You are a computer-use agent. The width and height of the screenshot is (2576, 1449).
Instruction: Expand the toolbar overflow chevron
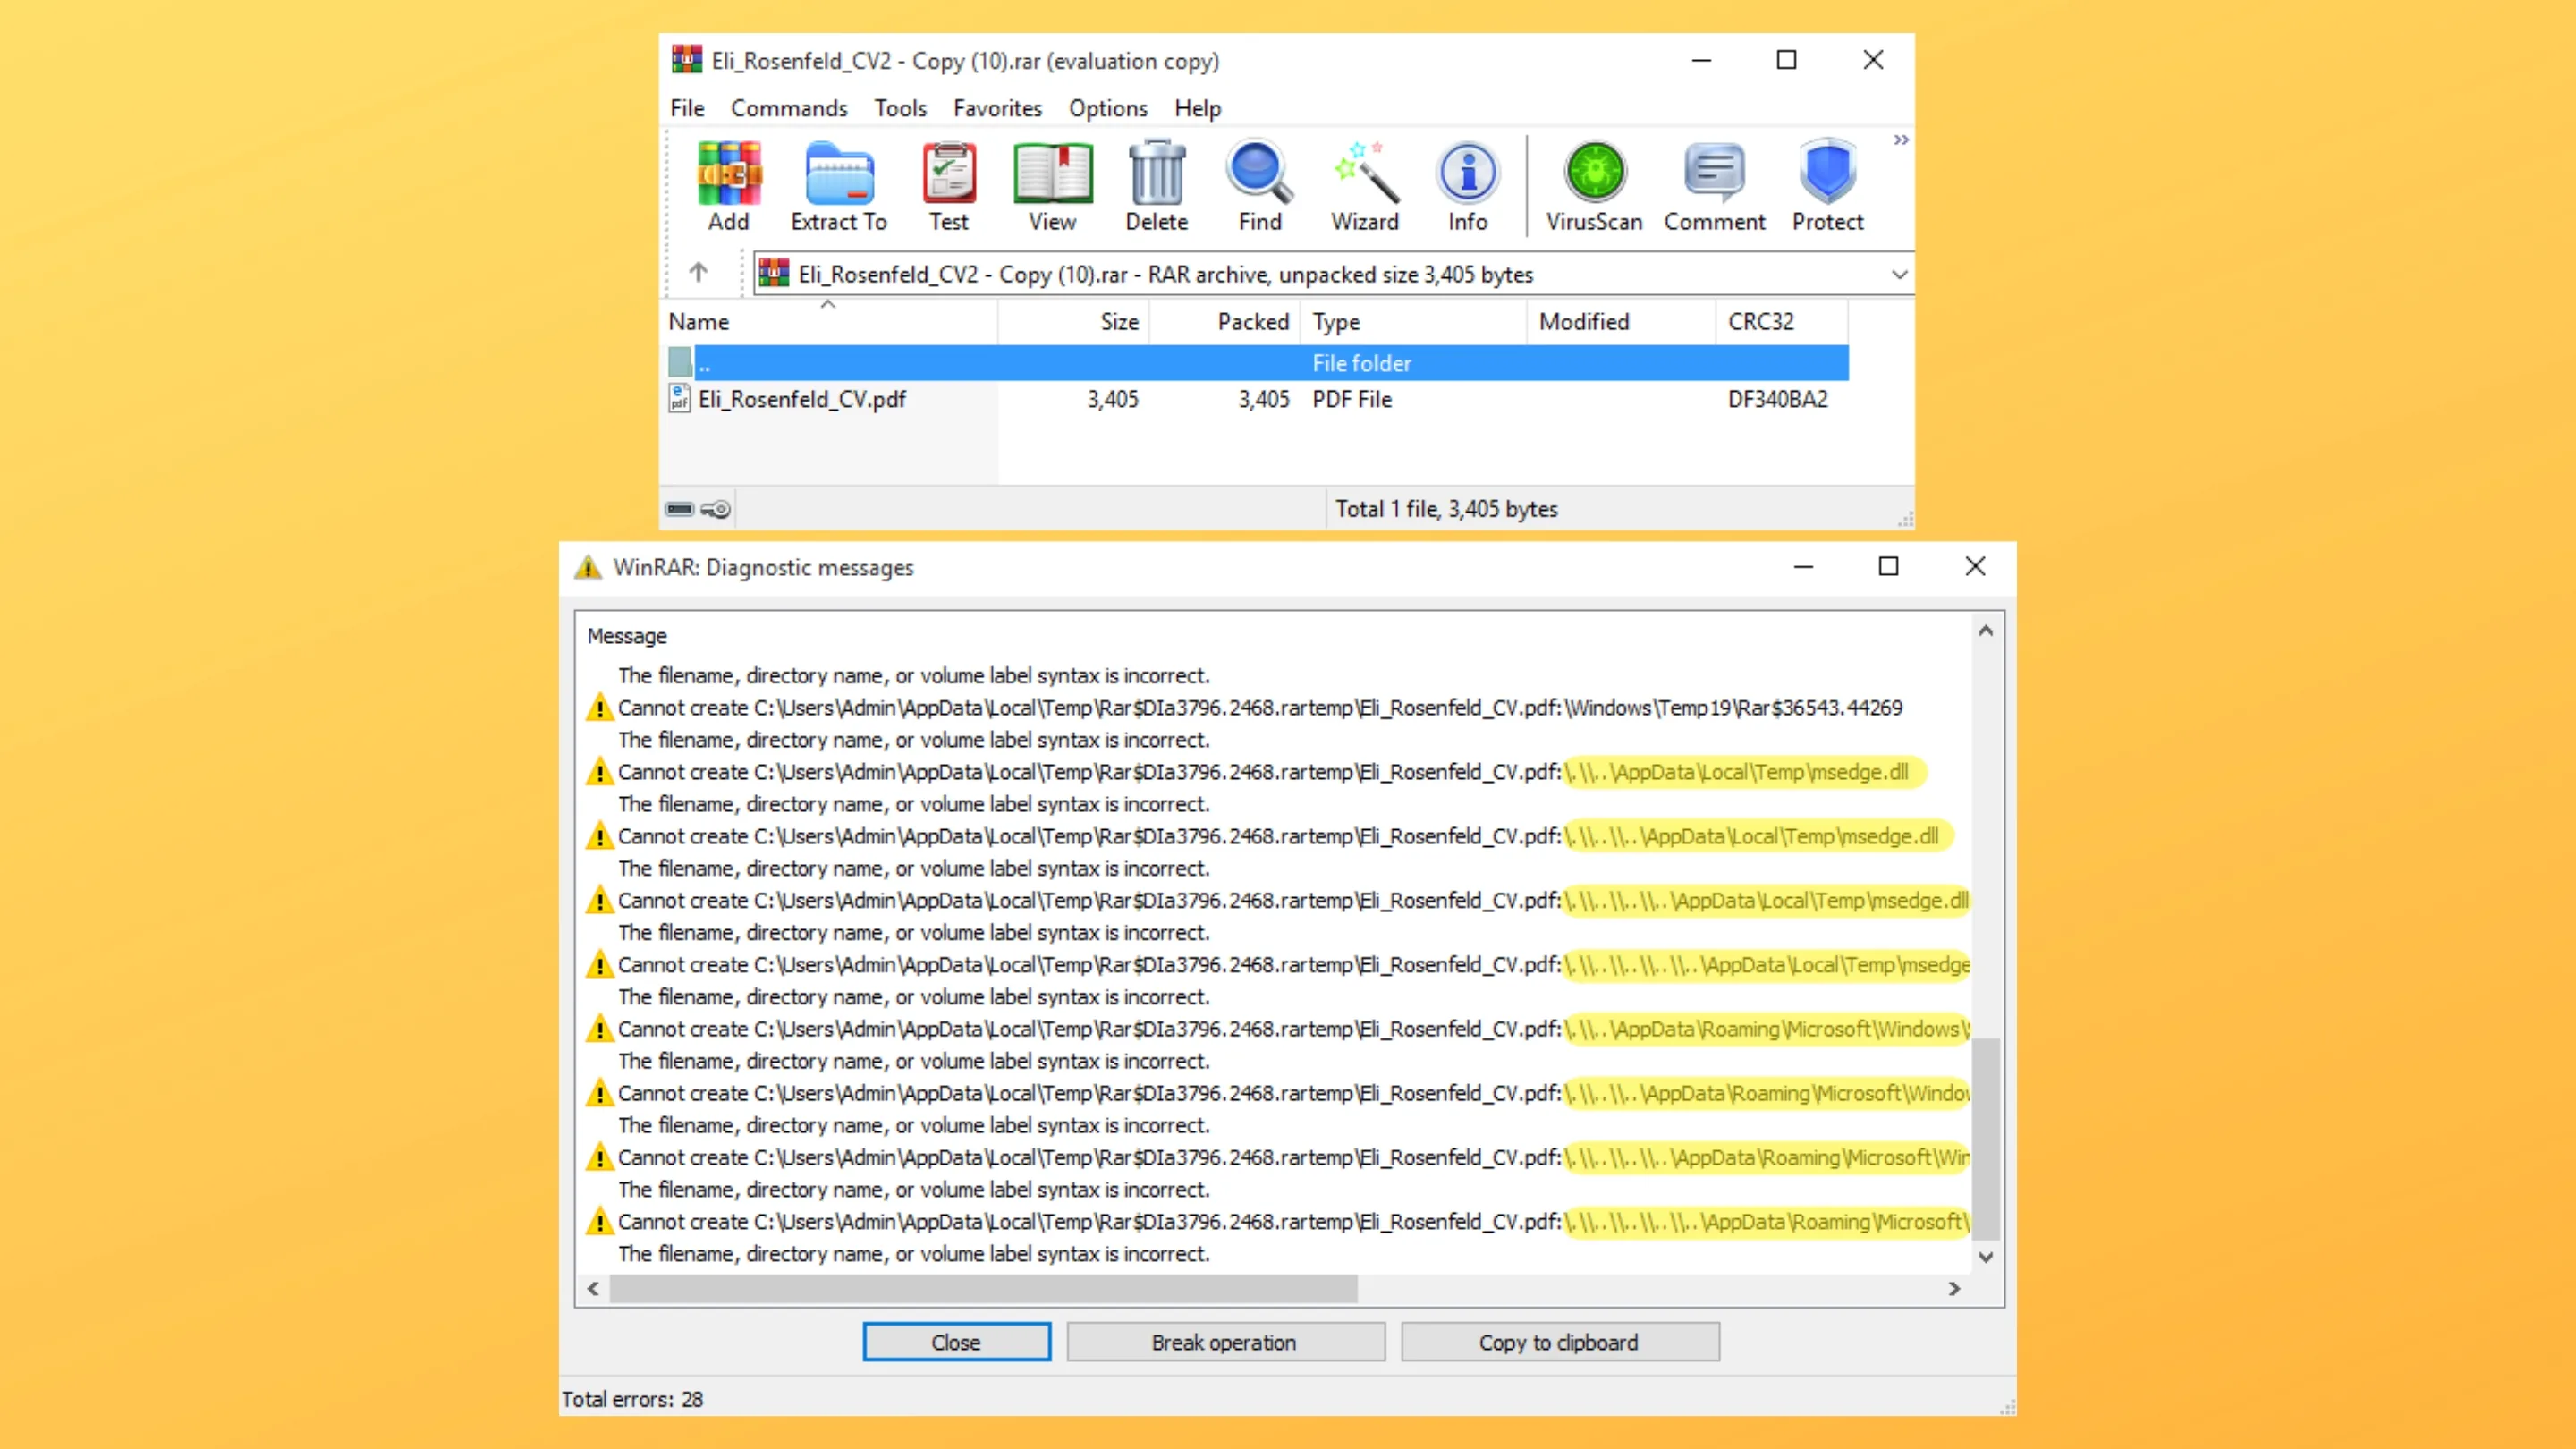point(1901,140)
